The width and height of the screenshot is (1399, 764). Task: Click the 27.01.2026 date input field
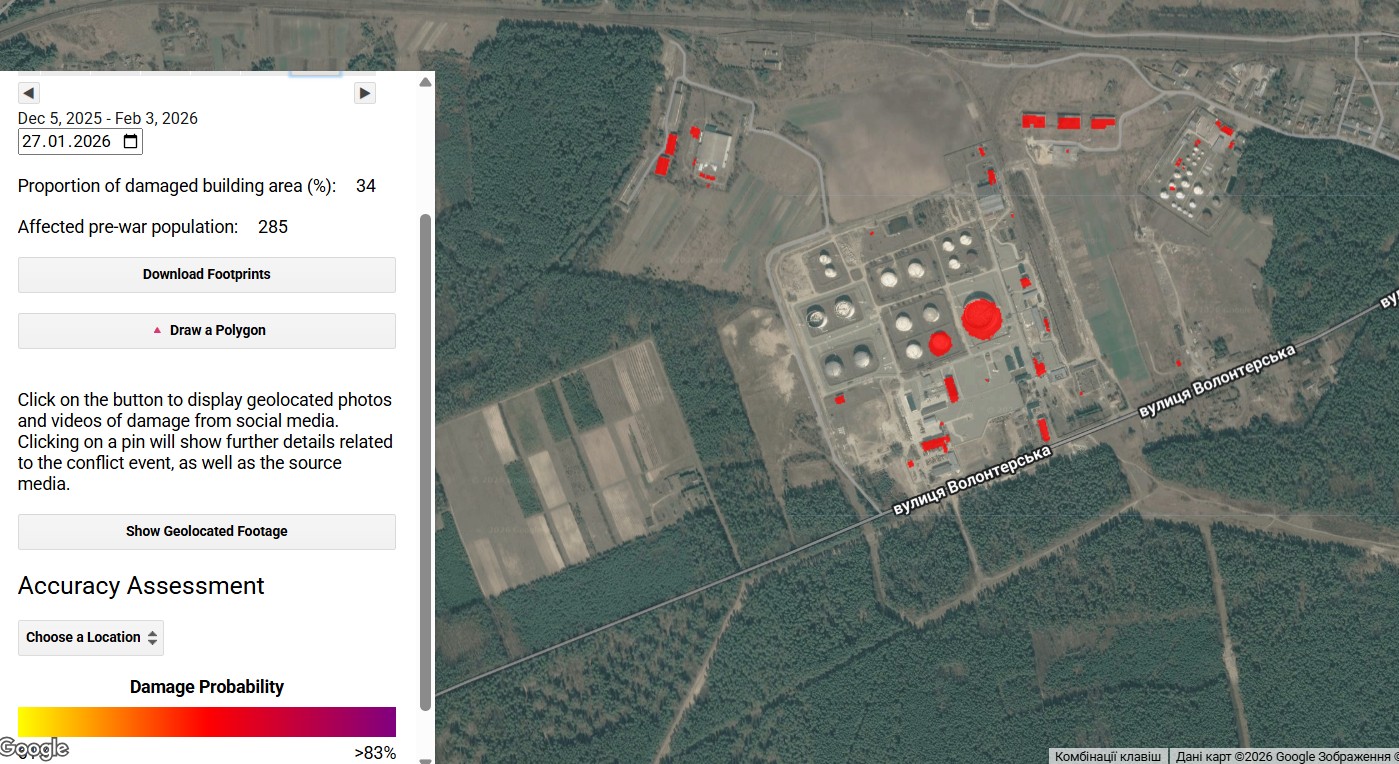click(x=70, y=142)
